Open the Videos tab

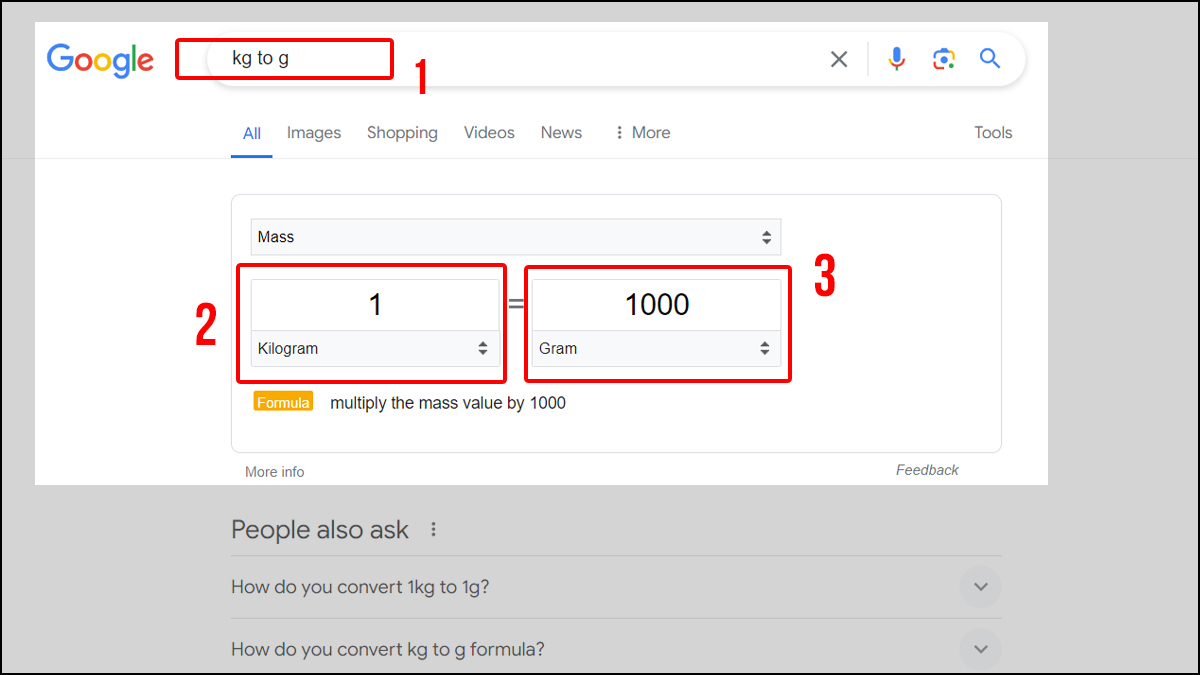click(489, 133)
